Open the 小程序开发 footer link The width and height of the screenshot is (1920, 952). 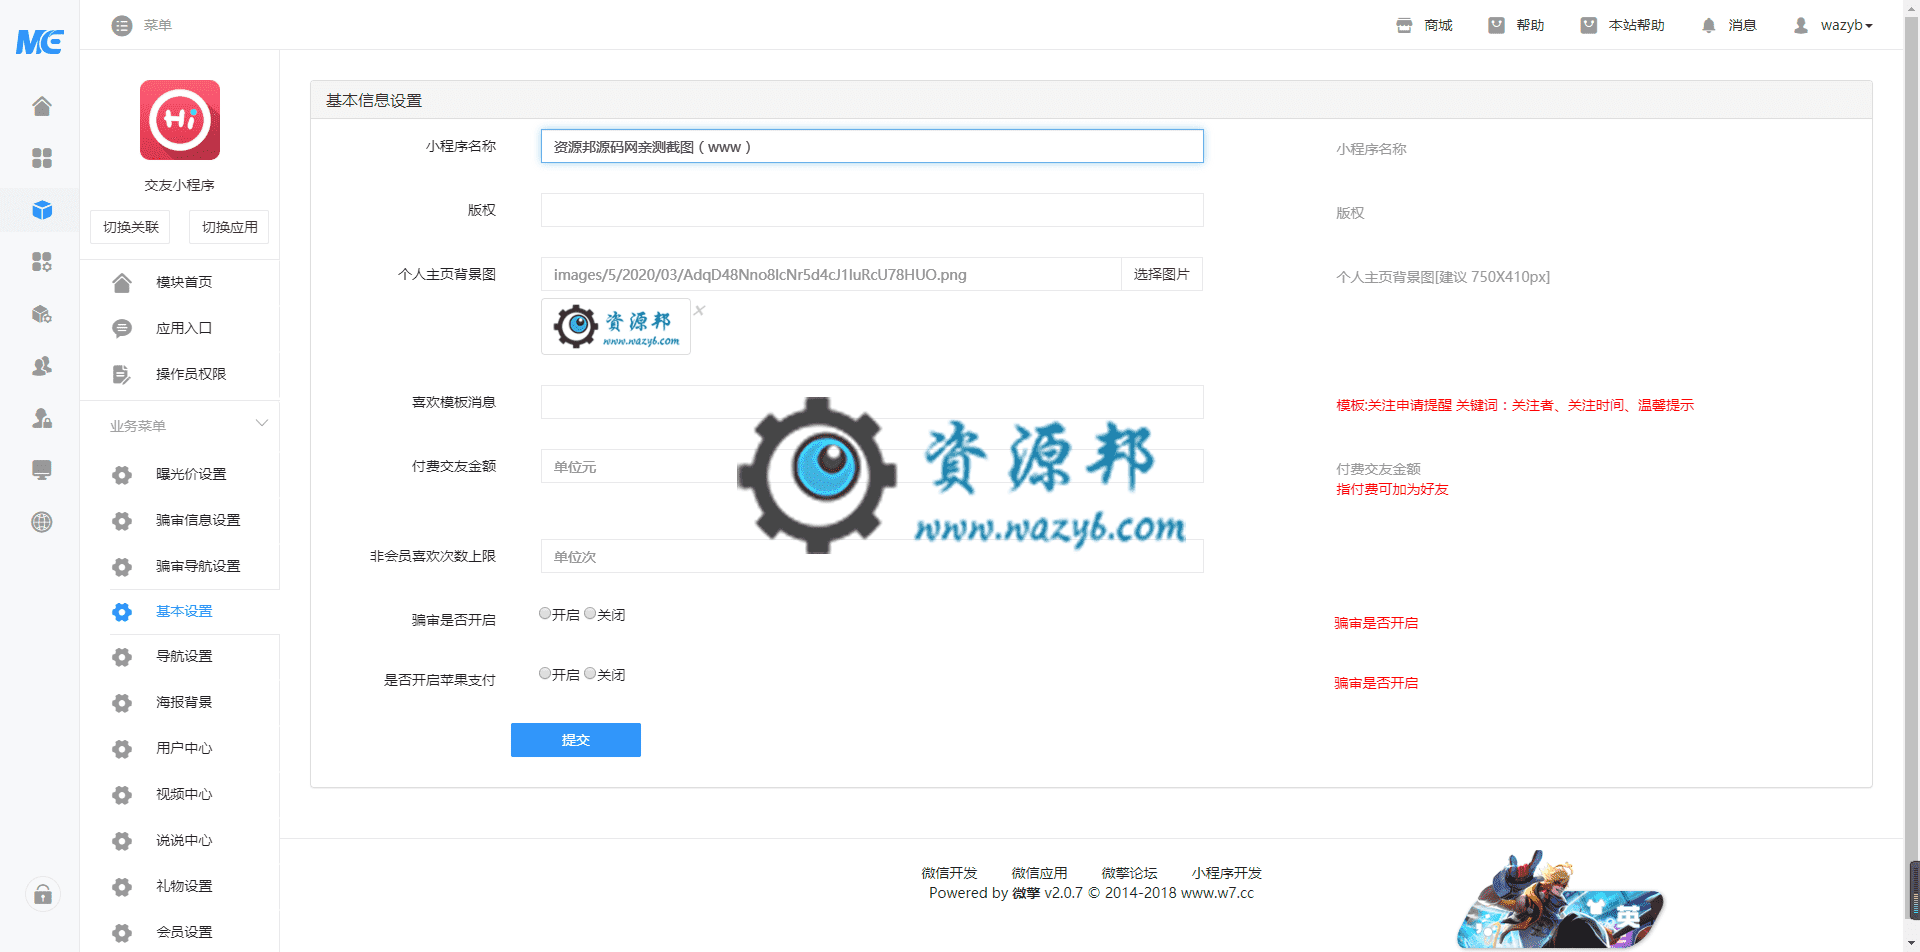pos(1226,873)
